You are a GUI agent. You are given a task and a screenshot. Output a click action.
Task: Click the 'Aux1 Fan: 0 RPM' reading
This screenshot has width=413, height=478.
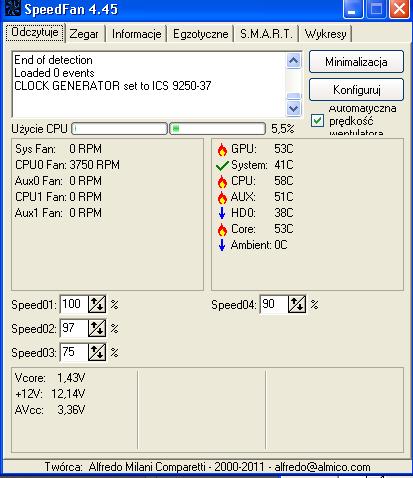[58, 213]
